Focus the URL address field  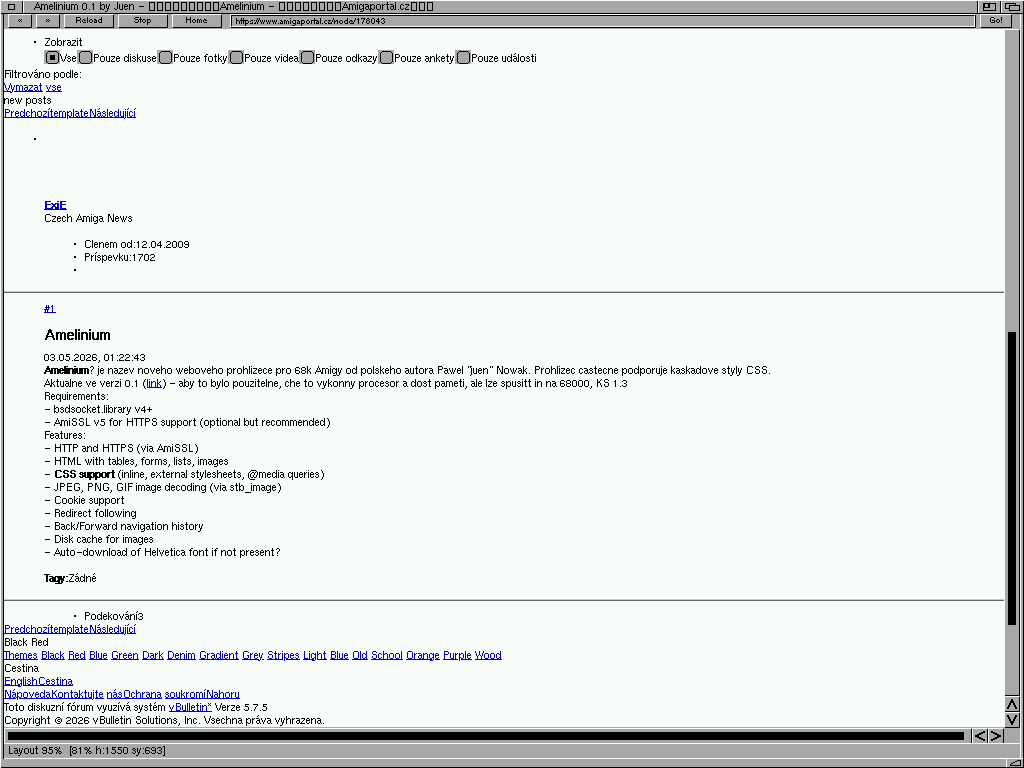tap(603, 21)
